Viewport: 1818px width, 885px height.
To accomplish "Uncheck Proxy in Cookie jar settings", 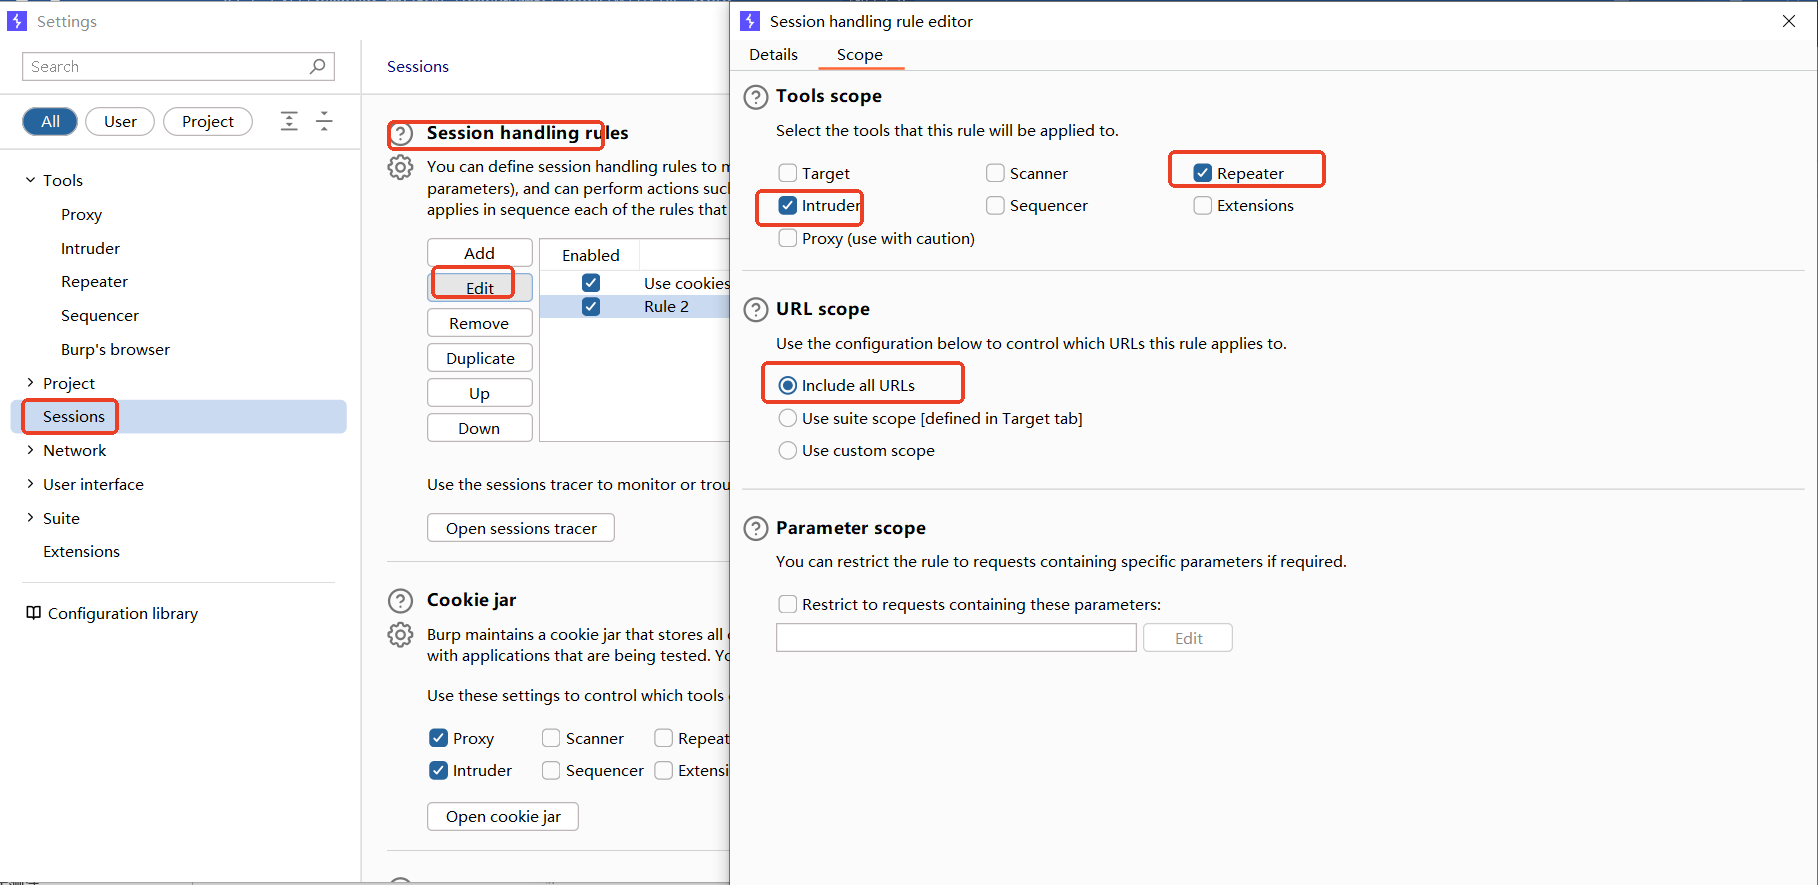I will point(438,738).
